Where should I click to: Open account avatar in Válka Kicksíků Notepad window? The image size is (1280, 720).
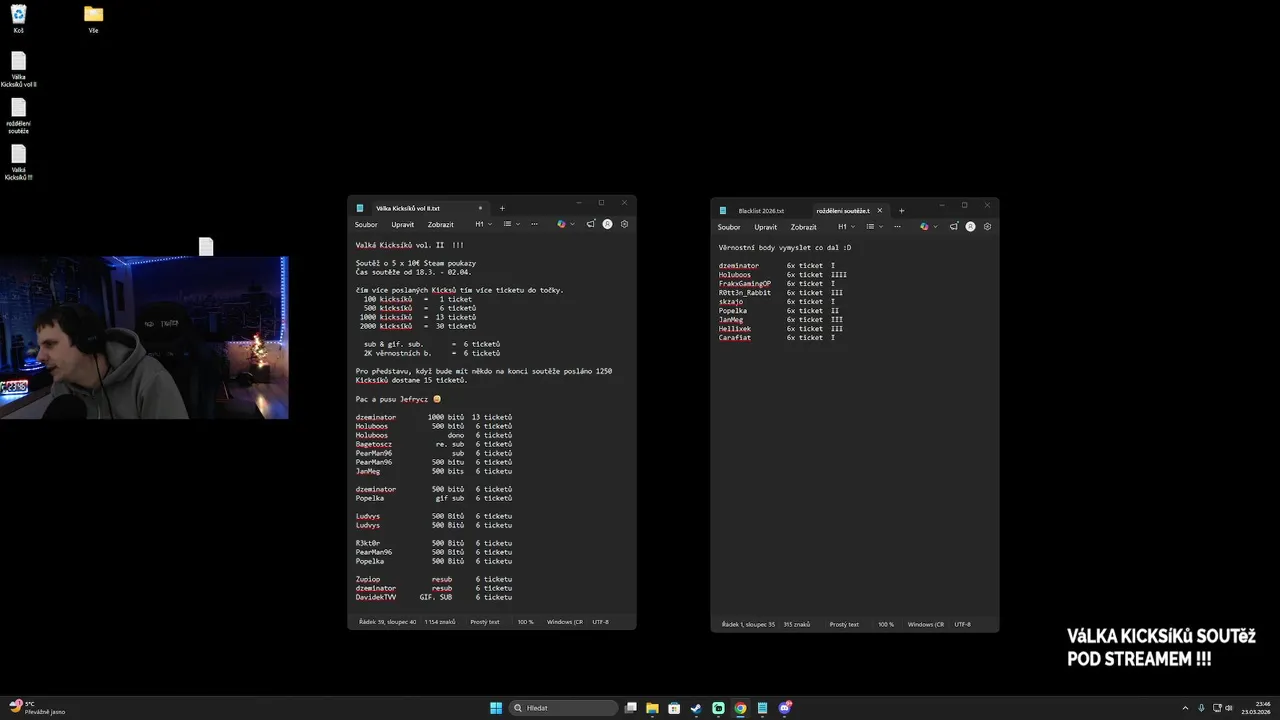click(x=607, y=224)
